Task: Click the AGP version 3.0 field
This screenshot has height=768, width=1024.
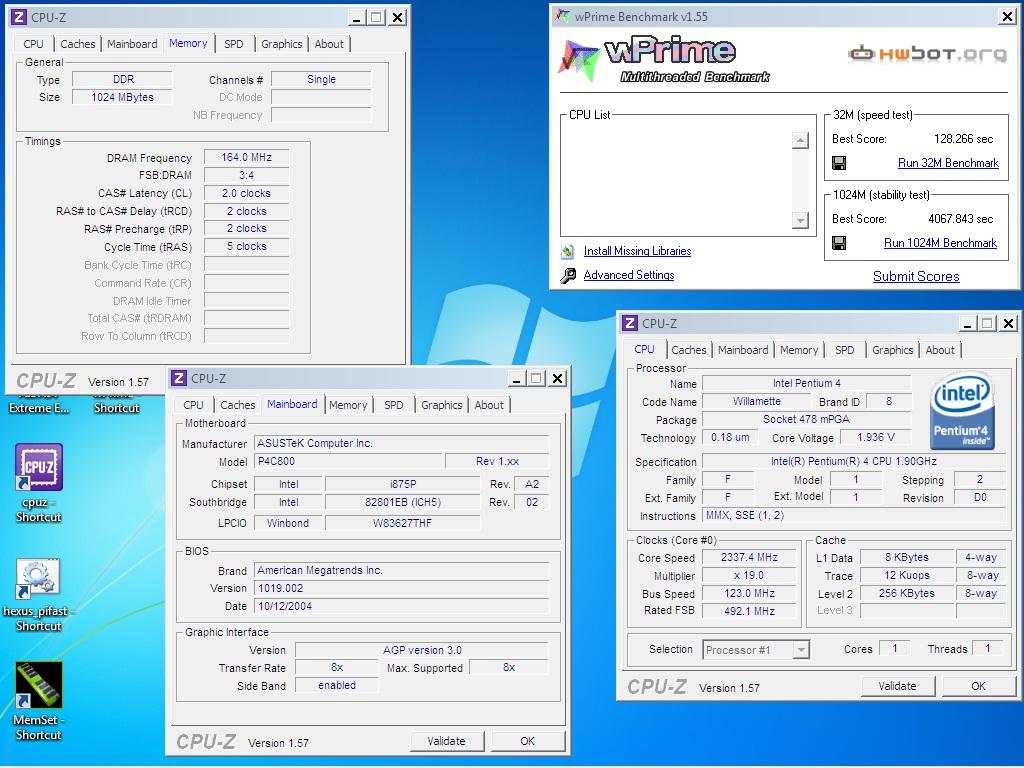Action: pyautogui.click(x=422, y=650)
